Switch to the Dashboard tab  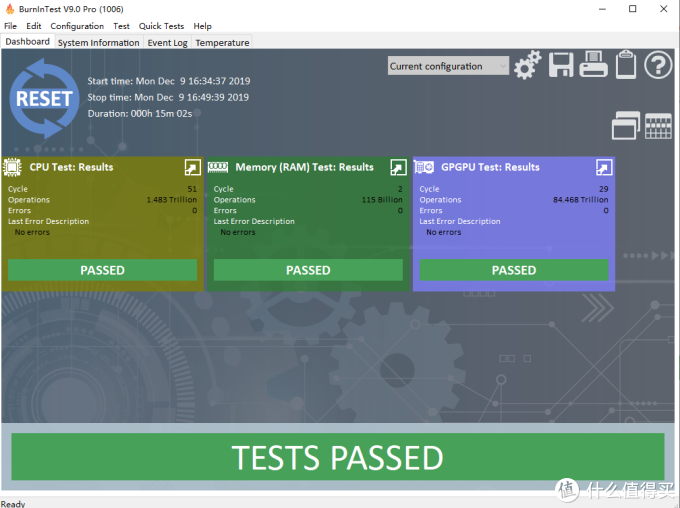[x=27, y=42]
